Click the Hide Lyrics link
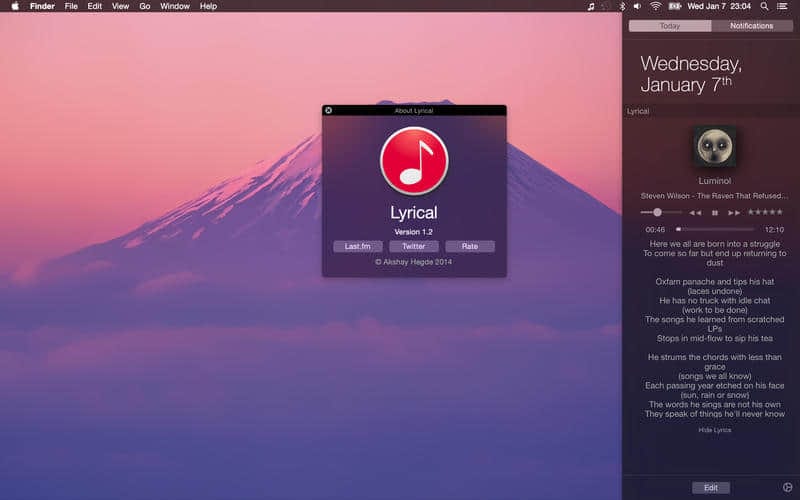The height and width of the screenshot is (500, 800). [715, 430]
